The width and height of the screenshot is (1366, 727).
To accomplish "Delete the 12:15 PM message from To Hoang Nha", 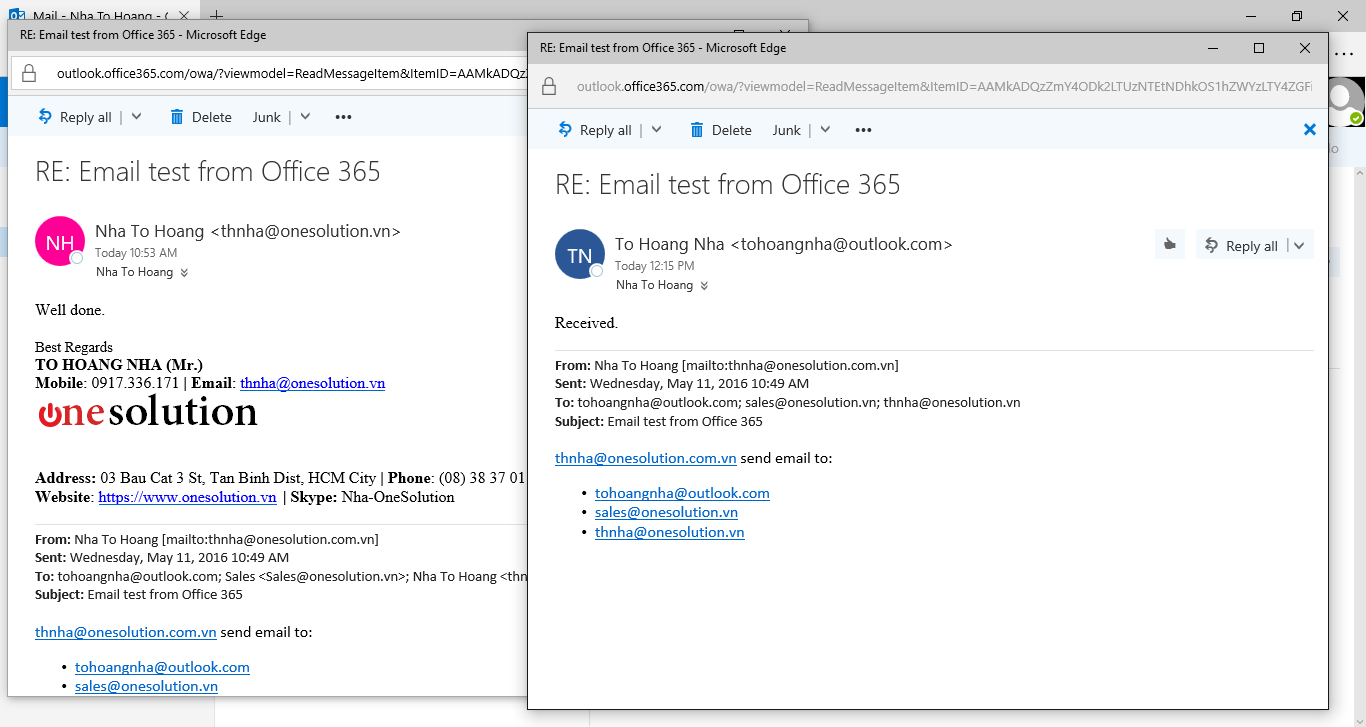I will (720, 130).
